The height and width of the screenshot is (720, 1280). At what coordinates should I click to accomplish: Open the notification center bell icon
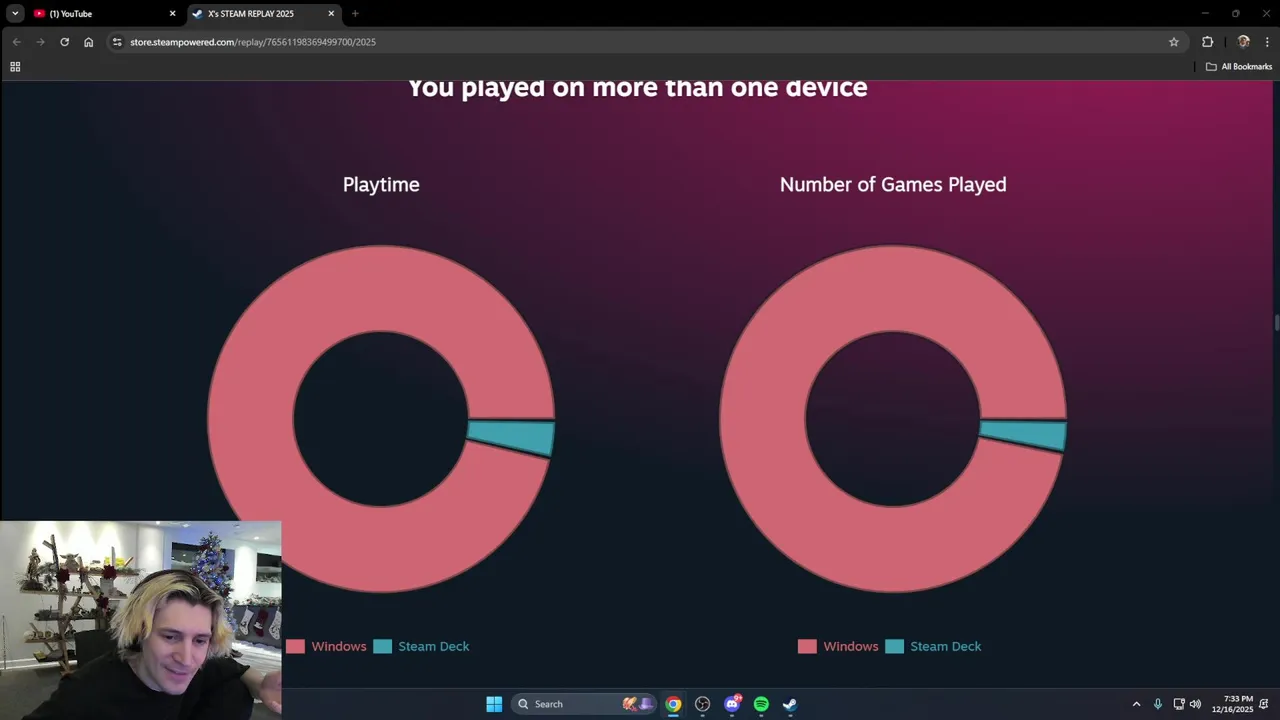pyautogui.click(x=1264, y=704)
